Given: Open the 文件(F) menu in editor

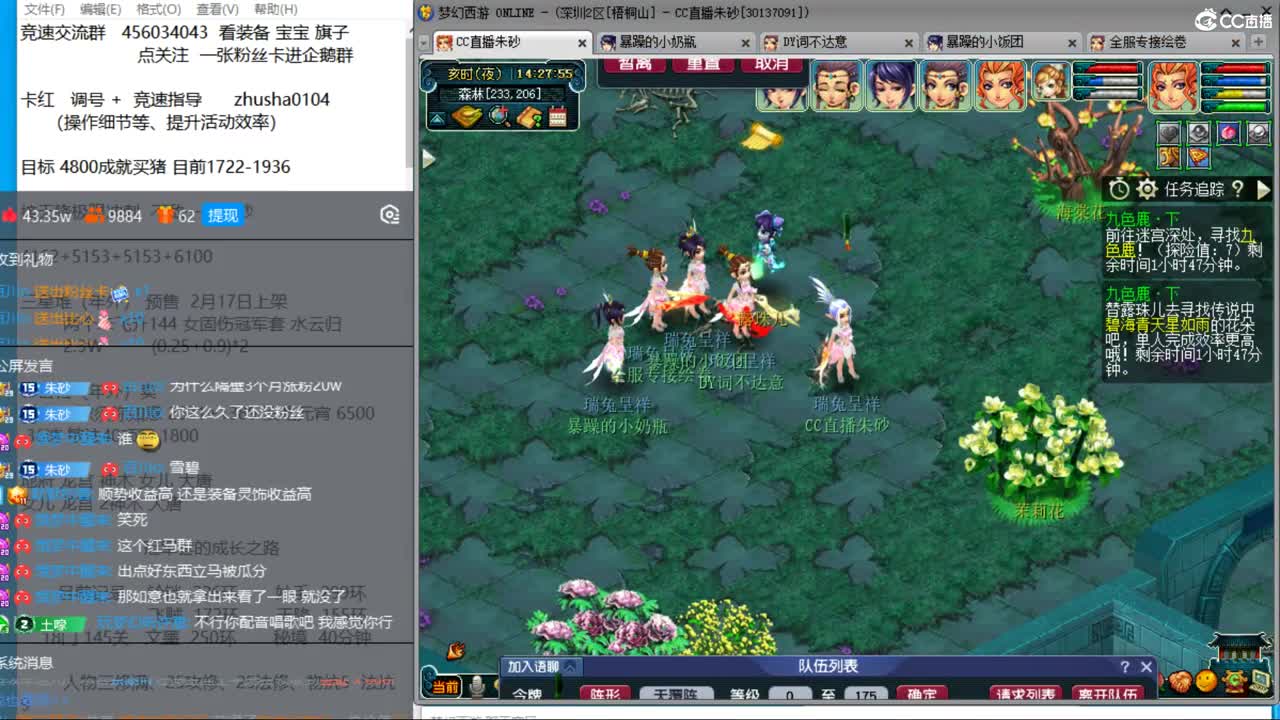Looking at the screenshot, I should tap(45, 9).
